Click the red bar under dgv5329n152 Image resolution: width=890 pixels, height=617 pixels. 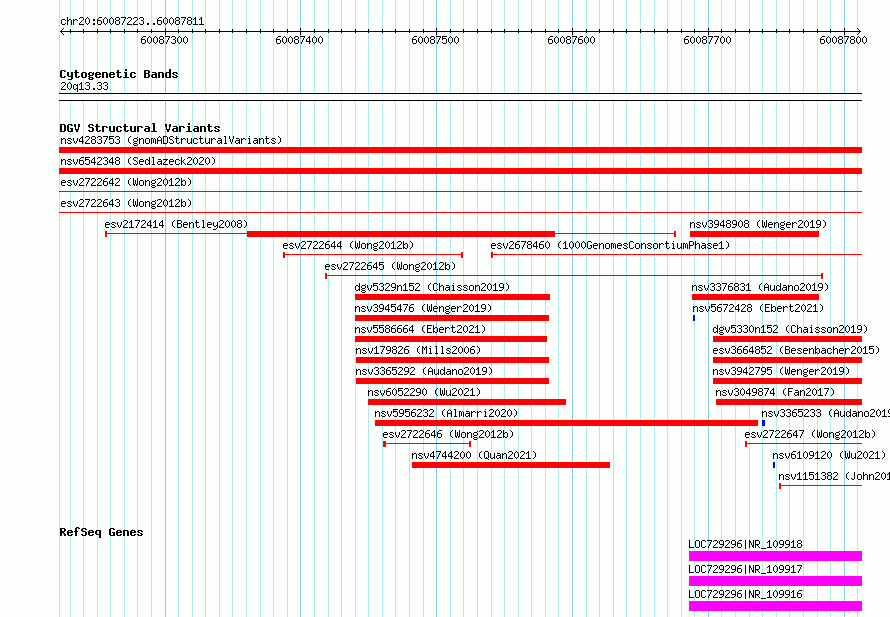(x=452, y=297)
